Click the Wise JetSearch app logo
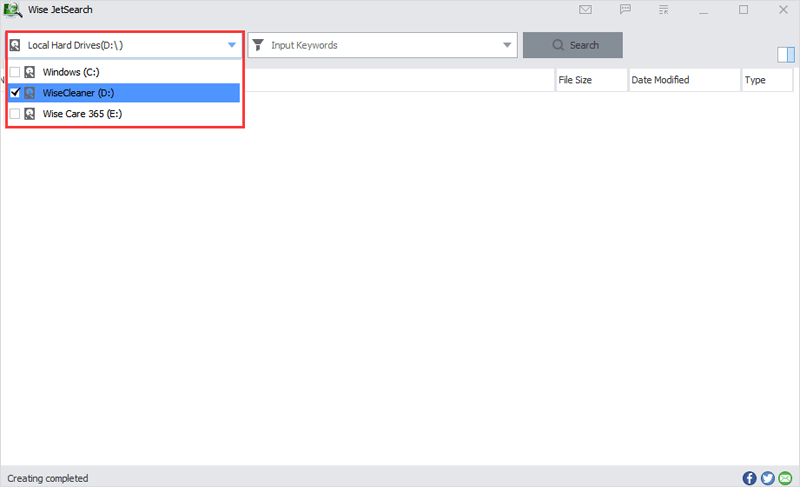This screenshot has width=800, height=487. (x=13, y=10)
